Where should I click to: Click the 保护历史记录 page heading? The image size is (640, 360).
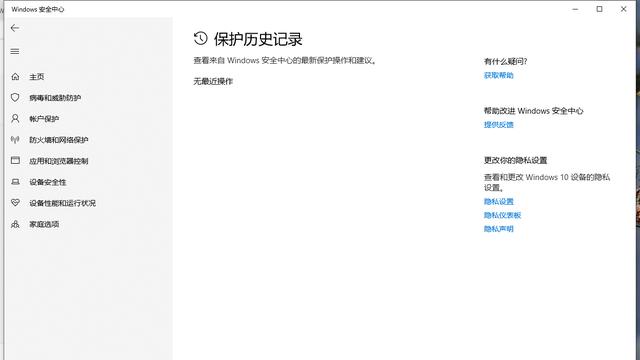pos(258,39)
